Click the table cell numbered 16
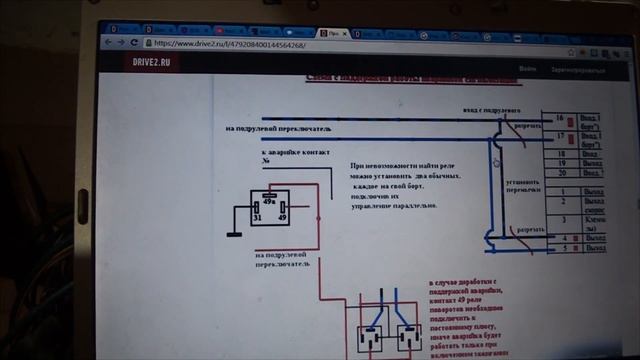The width and height of the screenshot is (640, 360). (x=560, y=118)
